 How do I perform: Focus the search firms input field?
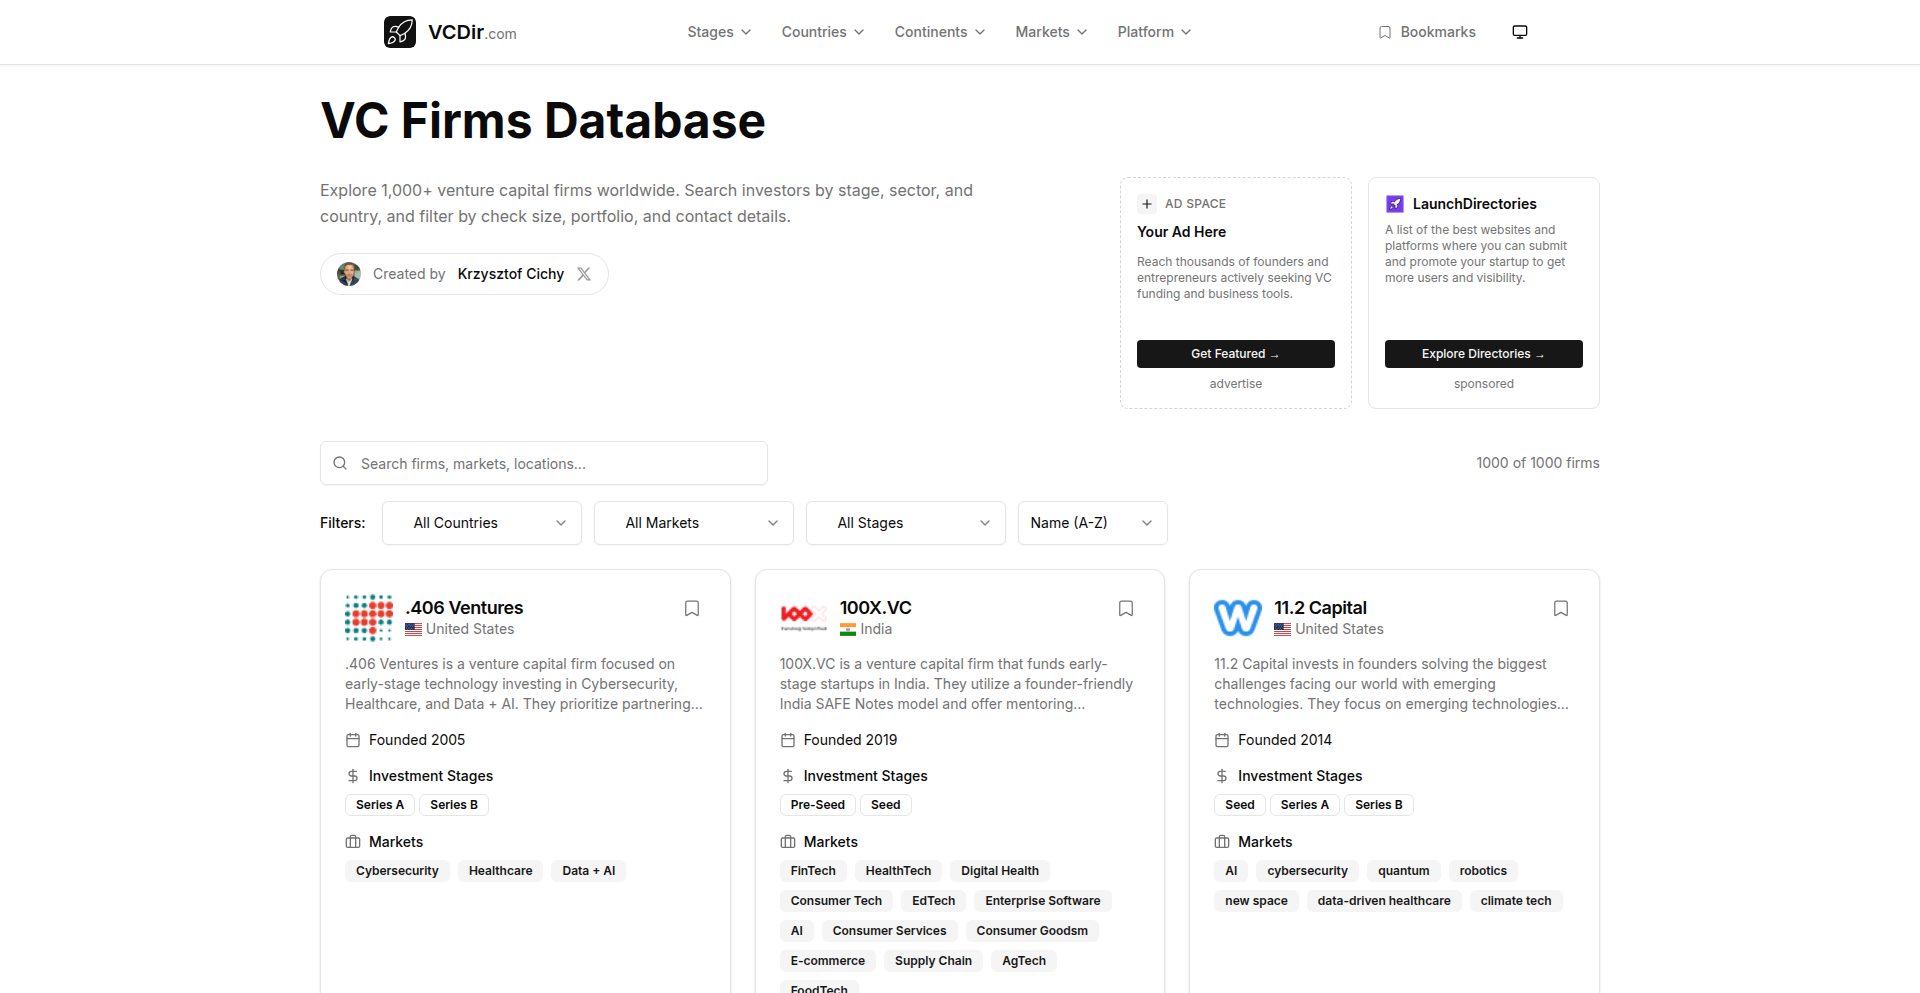click(544, 464)
